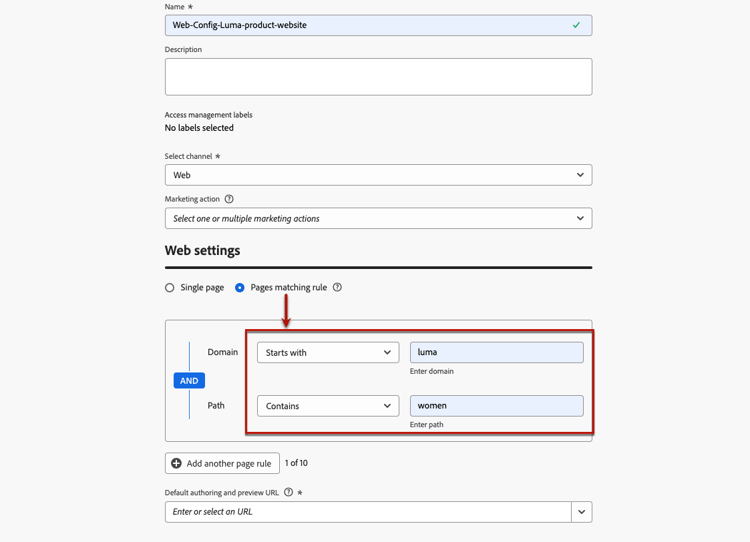Click the Default authoring URL help icon

tap(288, 492)
